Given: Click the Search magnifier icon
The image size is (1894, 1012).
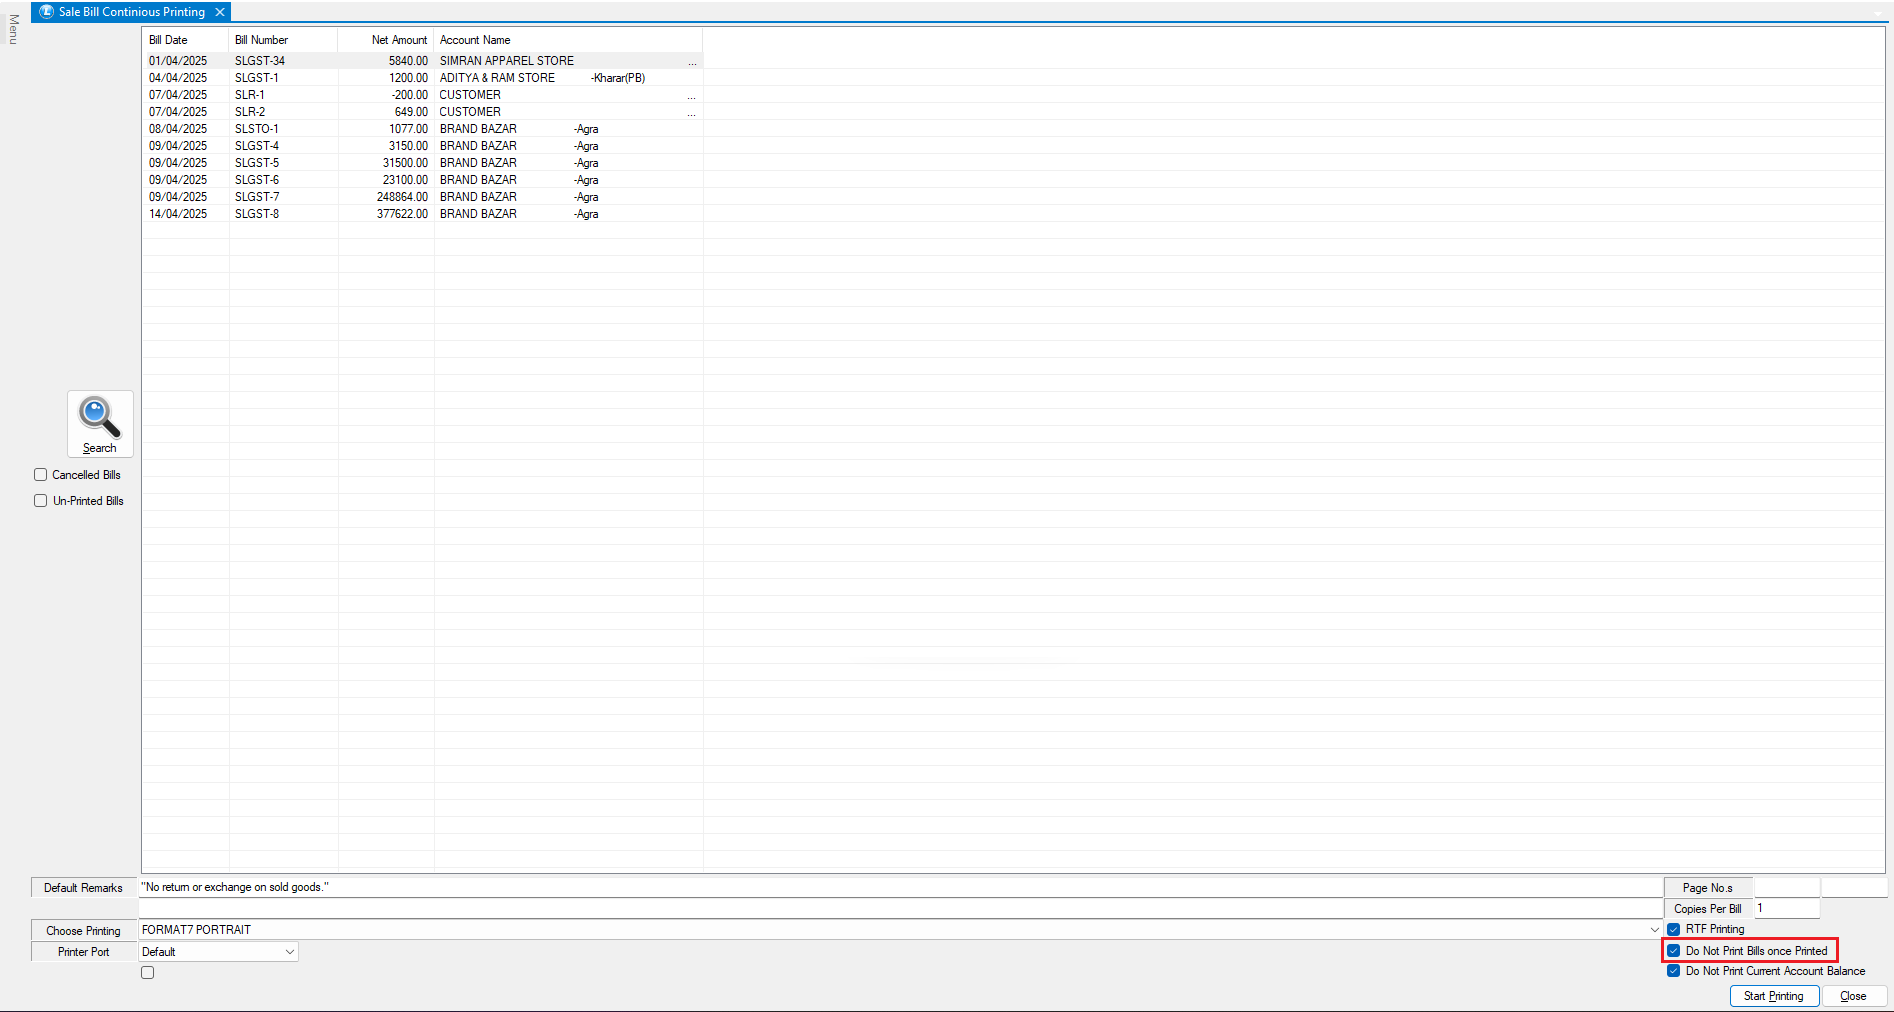Looking at the screenshot, I should tap(99, 418).
